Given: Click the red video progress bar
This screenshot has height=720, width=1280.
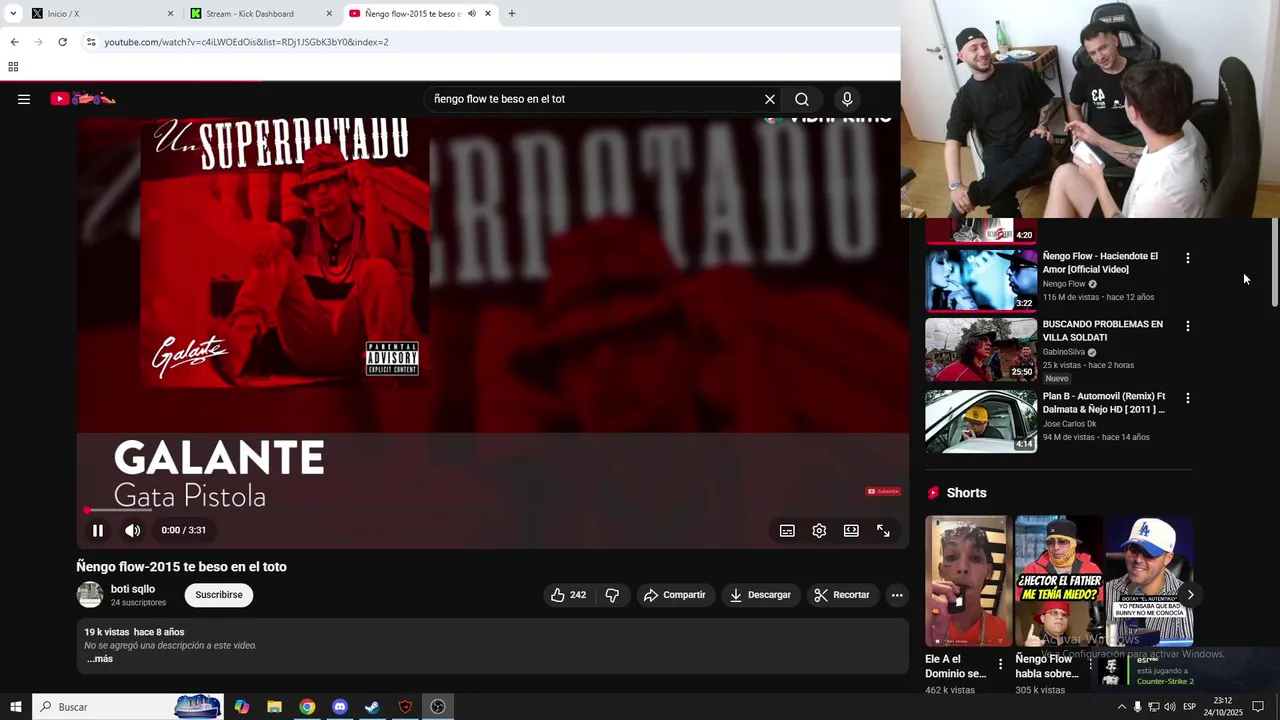Looking at the screenshot, I should click(x=492, y=510).
